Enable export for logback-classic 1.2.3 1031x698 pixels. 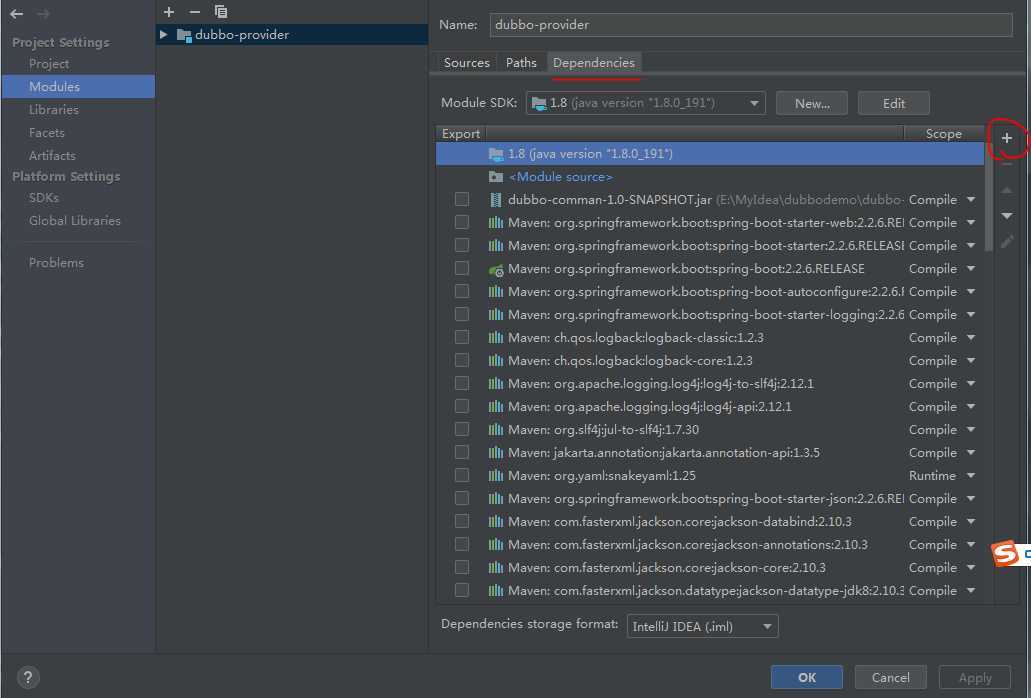(x=462, y=337)
